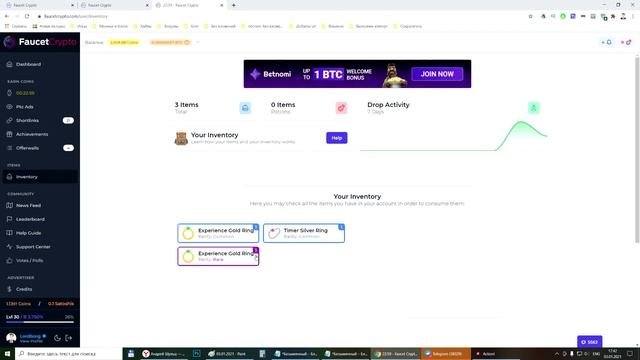Click the Betnomi banner logo
This screenshot has width=640, height=360.
[272, 74]
